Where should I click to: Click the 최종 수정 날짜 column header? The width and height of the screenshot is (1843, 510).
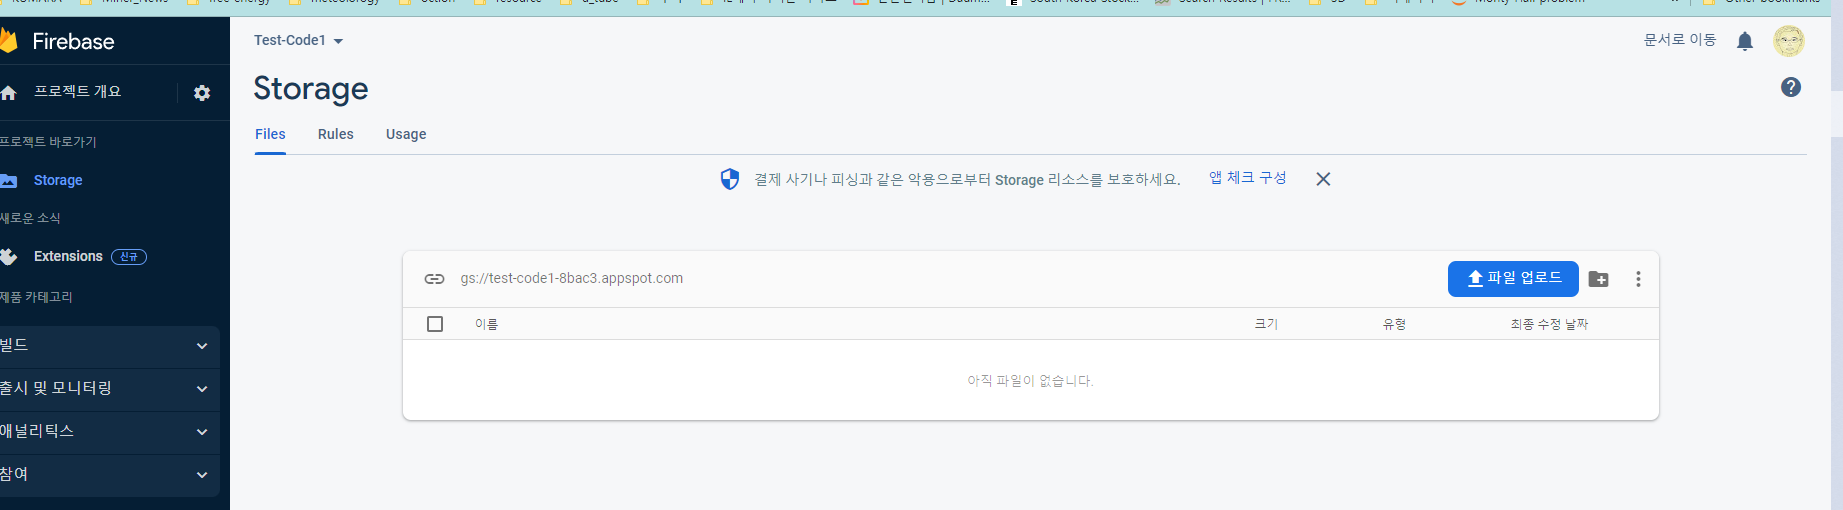1549,324
